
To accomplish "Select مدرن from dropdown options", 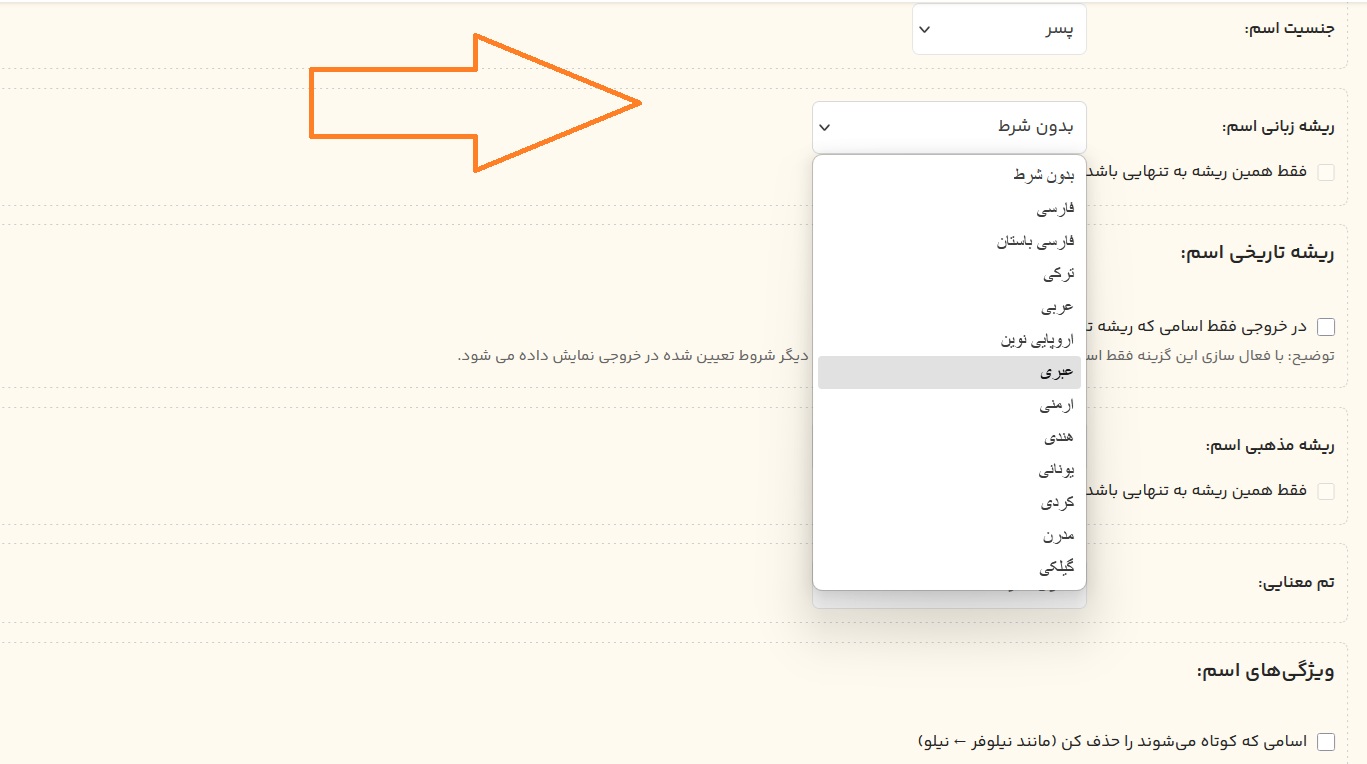I will [x=949, y=535].
